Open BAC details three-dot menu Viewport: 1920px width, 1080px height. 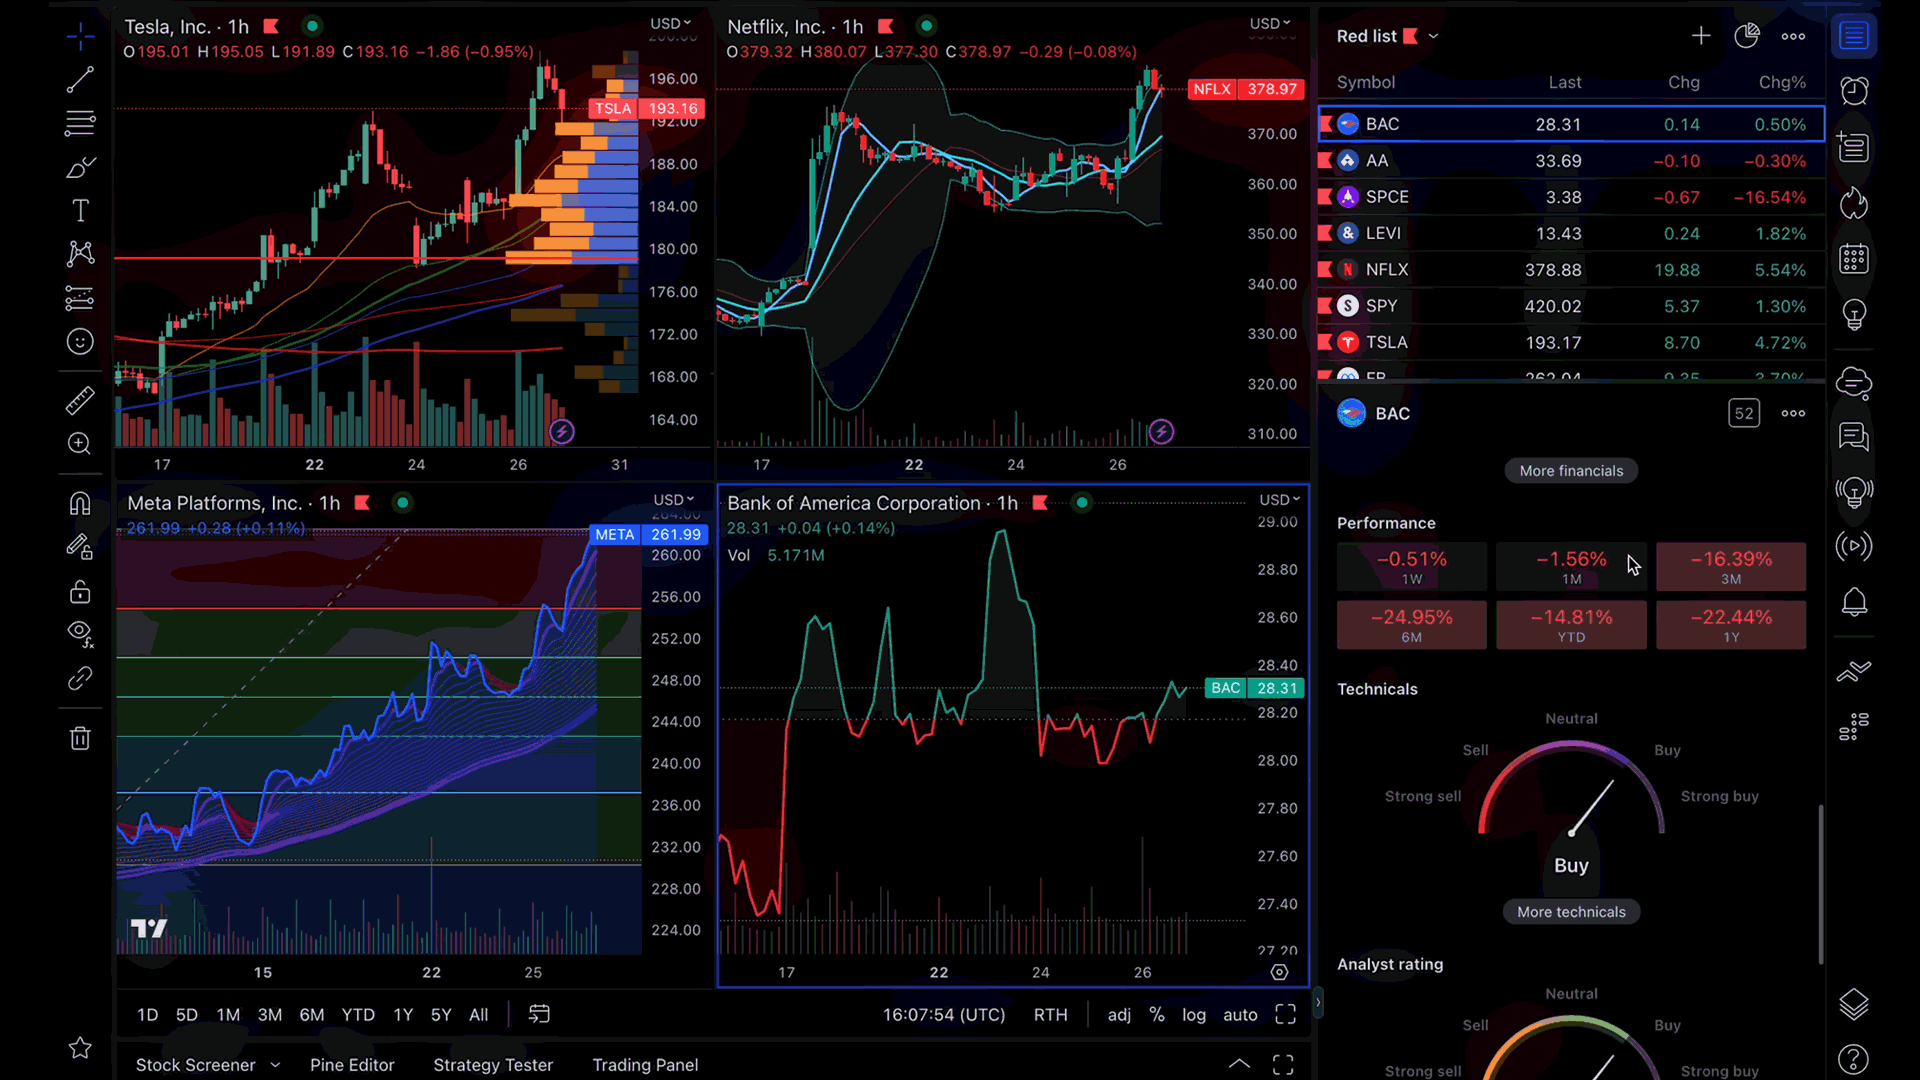[1793, 413]
